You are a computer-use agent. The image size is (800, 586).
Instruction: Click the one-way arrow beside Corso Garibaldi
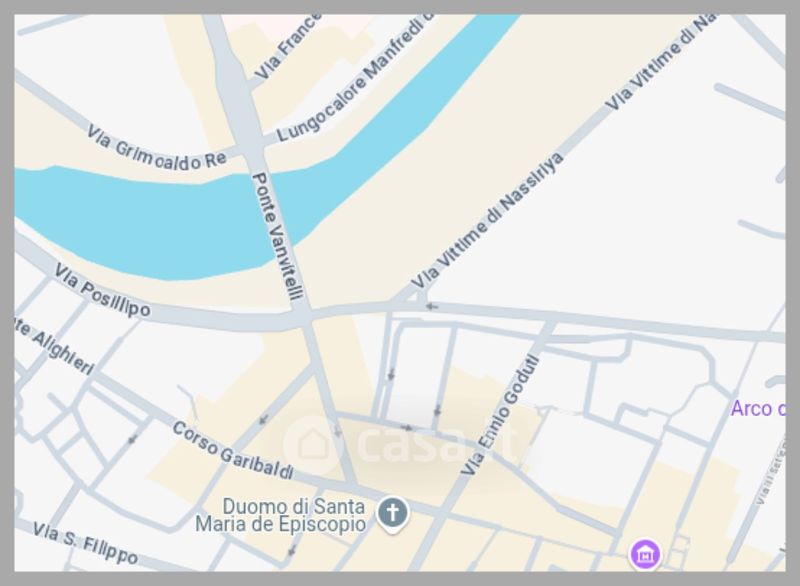tap(263, 420)
